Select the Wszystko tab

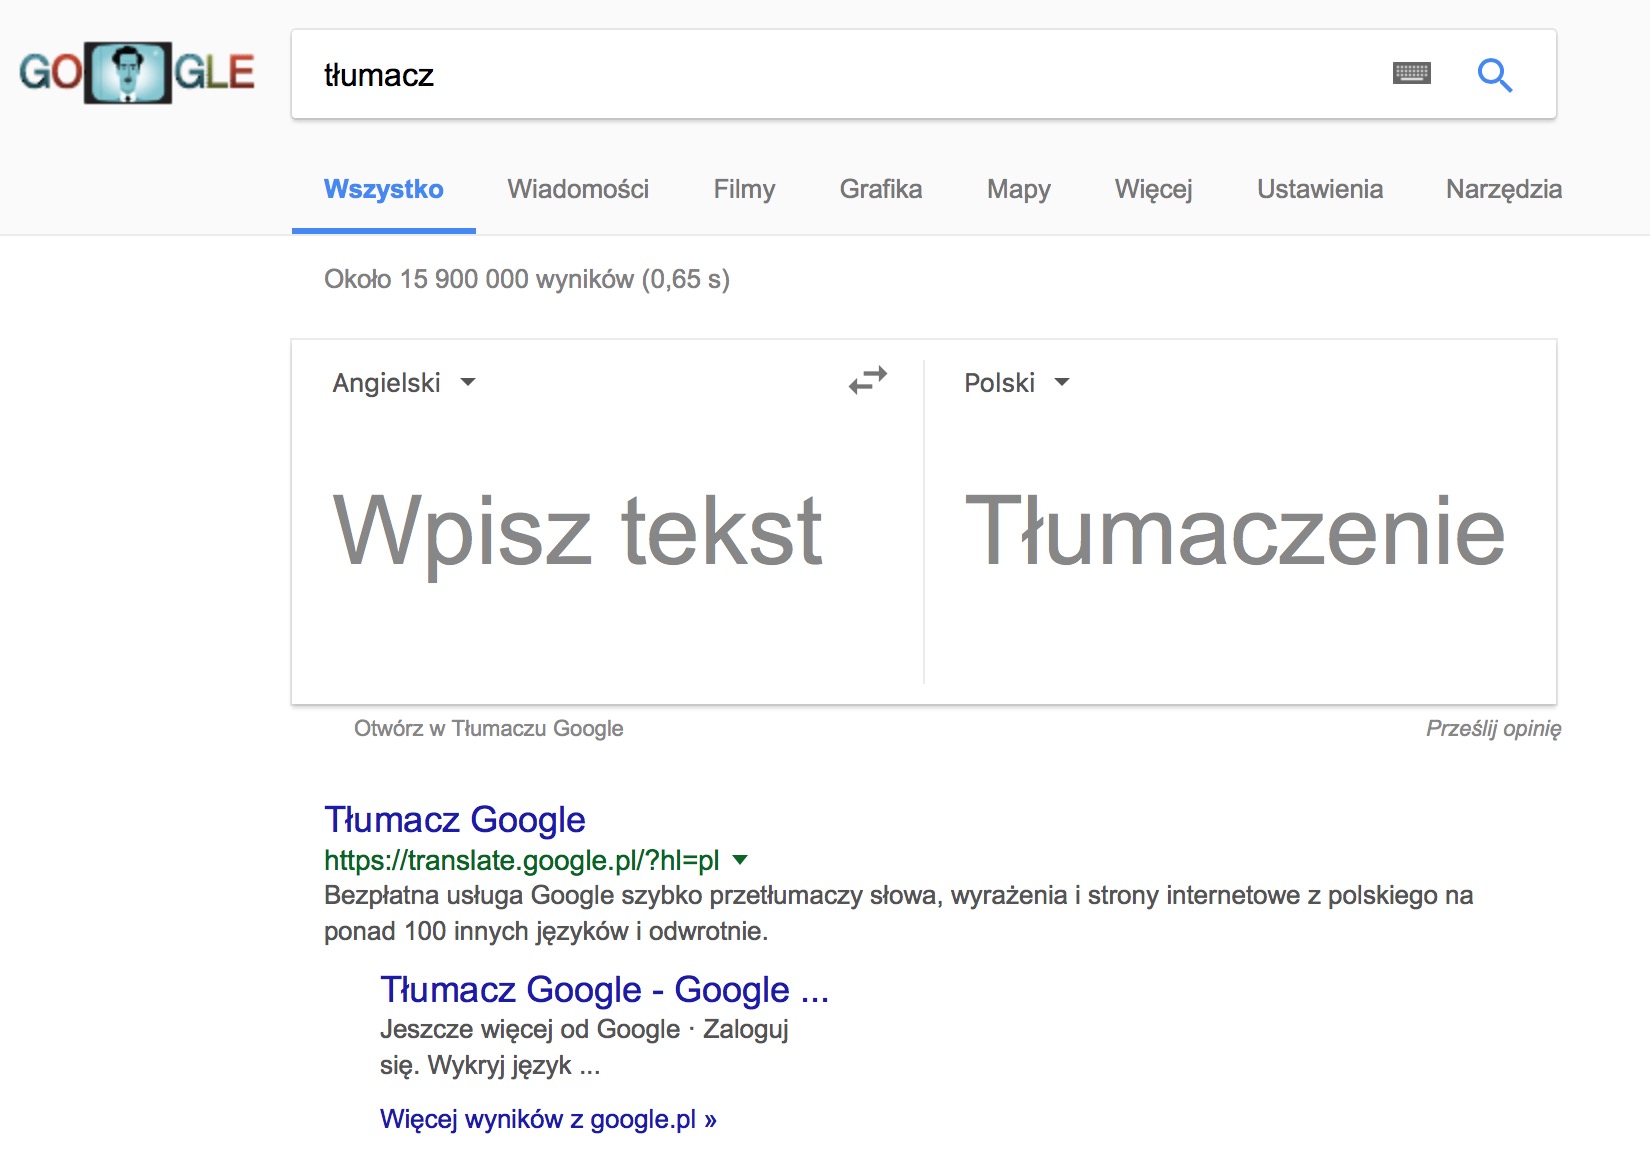point(383,189)
